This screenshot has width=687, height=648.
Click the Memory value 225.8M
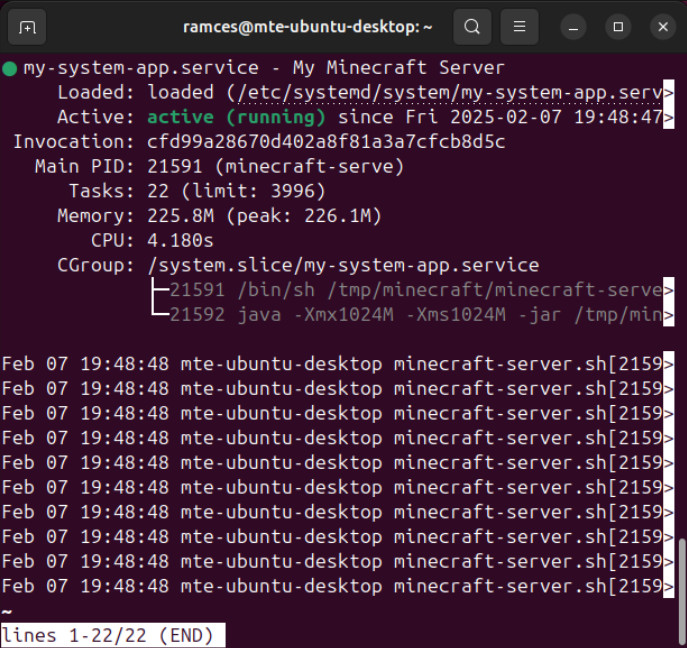[181, 216]
